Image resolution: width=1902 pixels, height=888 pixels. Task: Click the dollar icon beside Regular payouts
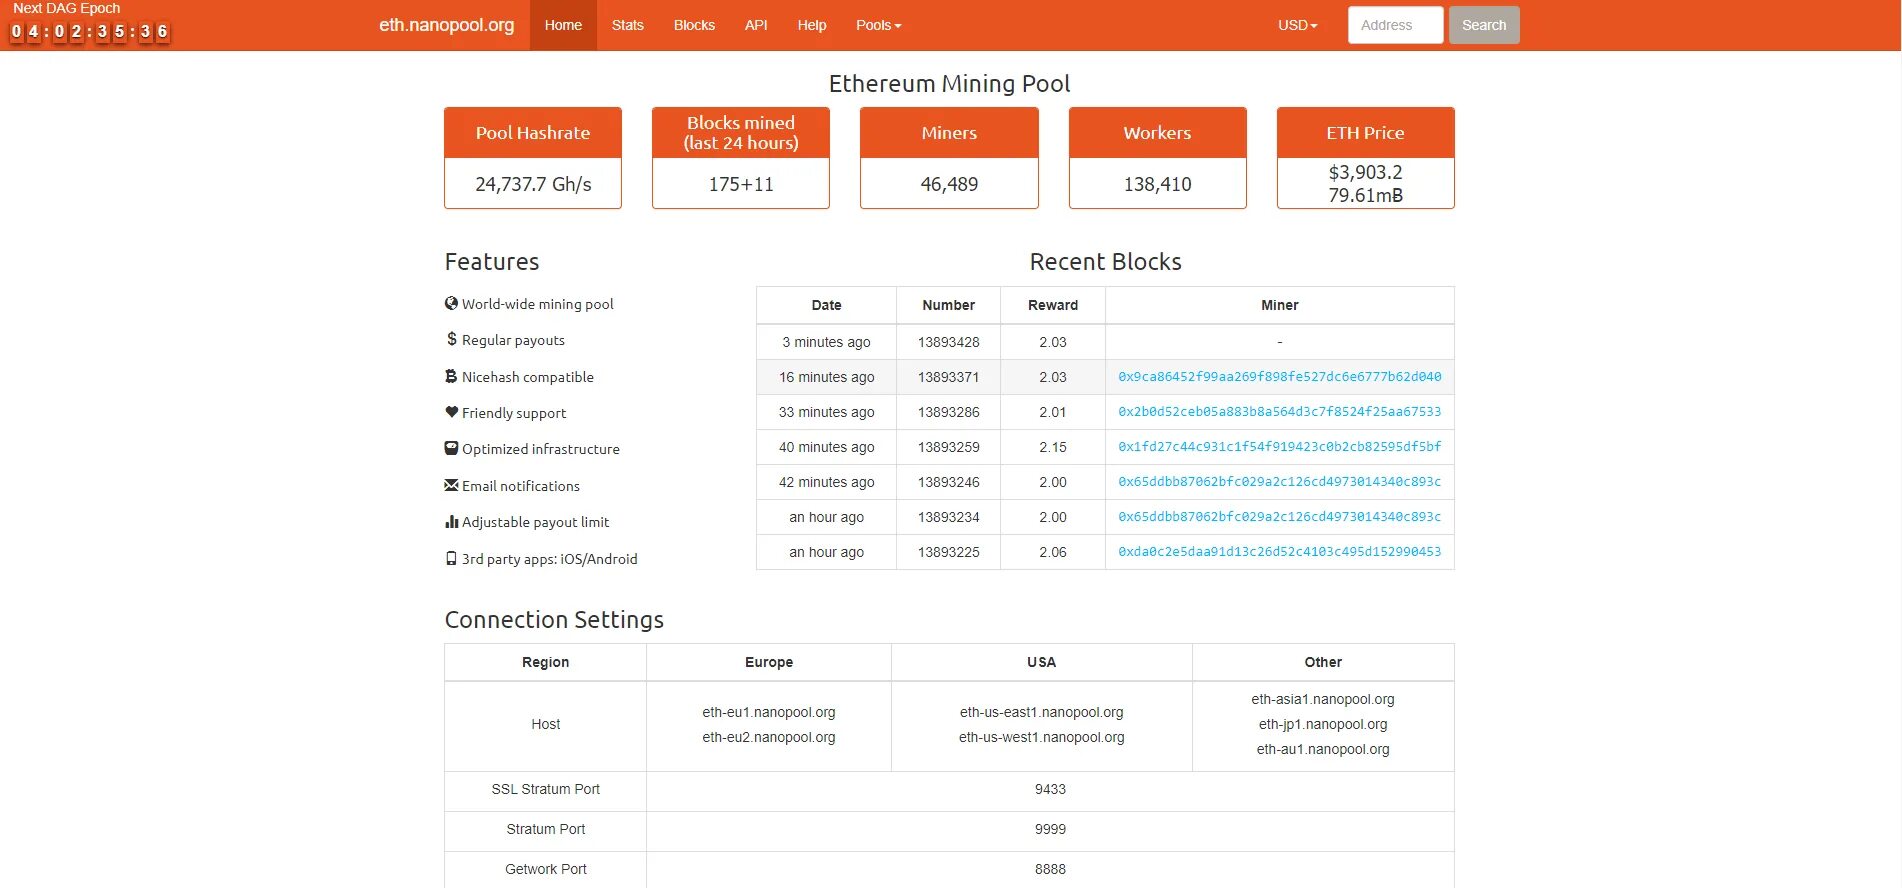click(x=451, y=339)
